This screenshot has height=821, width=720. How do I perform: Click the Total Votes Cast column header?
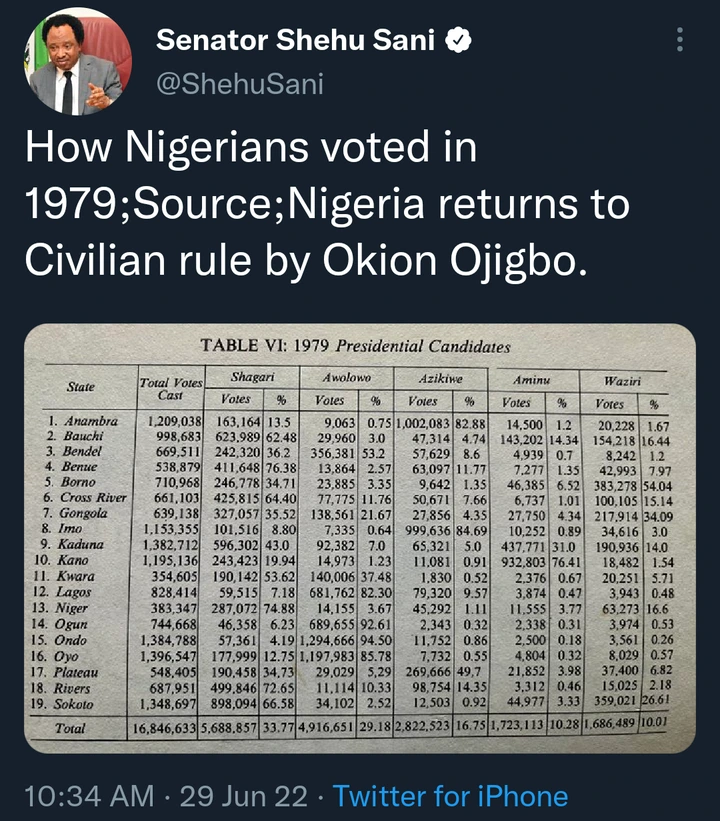coord(170,388)
